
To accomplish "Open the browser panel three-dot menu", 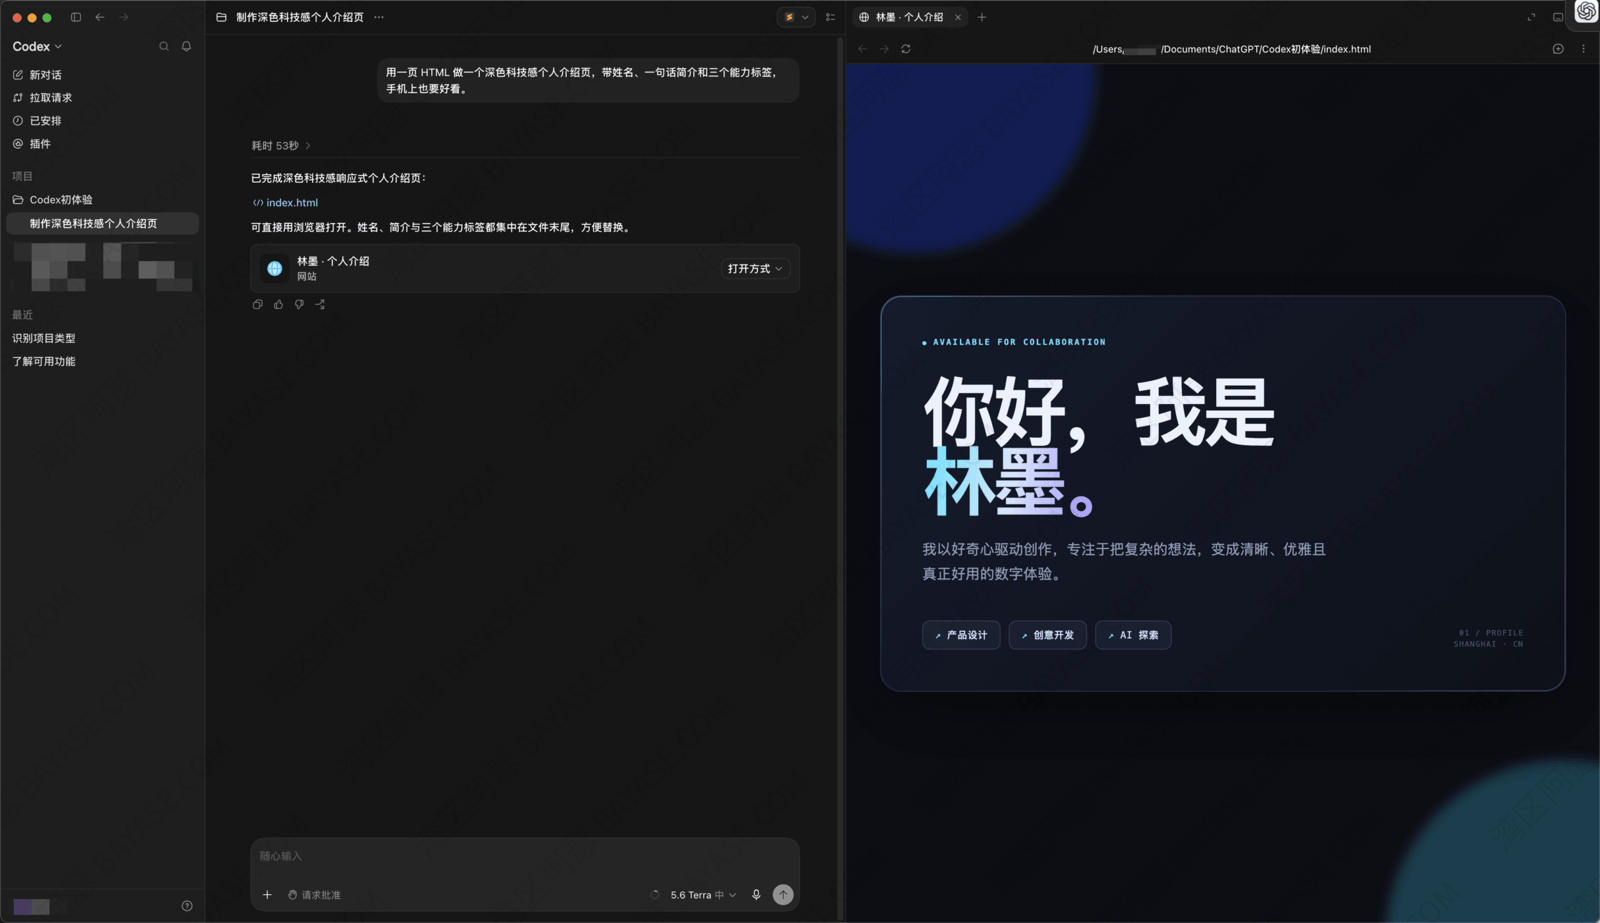I will click(x=1583, y=49).
